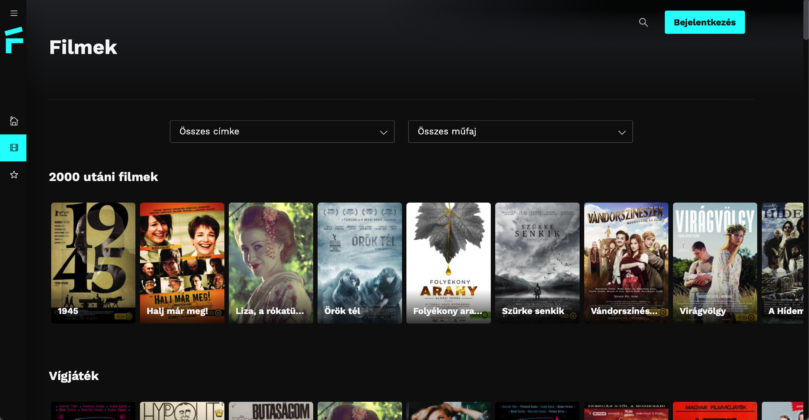Click the Virágvölgy film thumbnail

(715, 262)
